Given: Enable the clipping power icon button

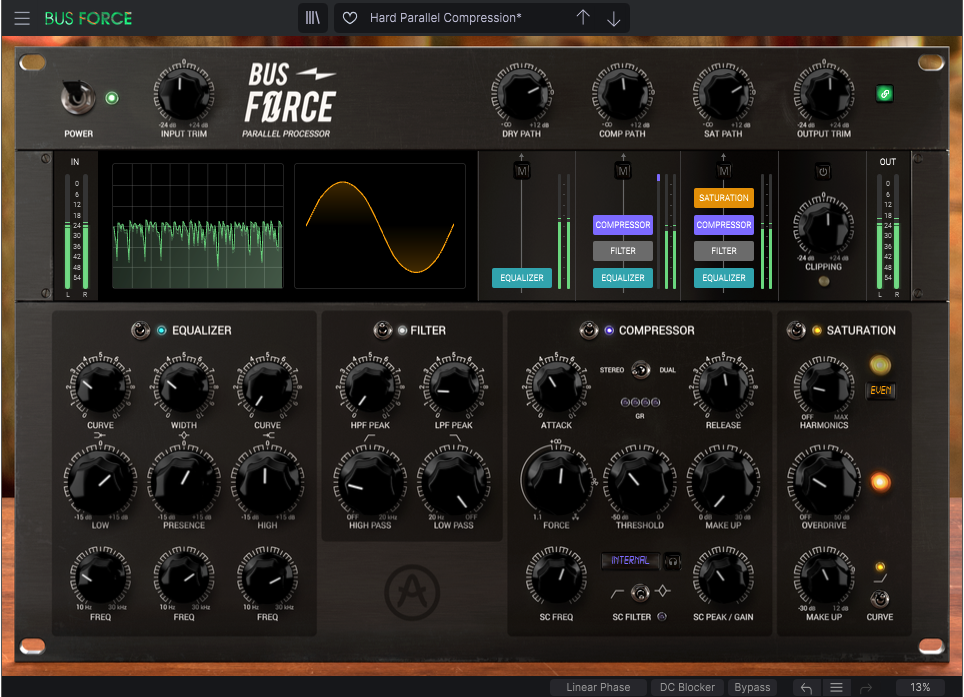Looking at the screenshot, I should (x=823, y=171).
